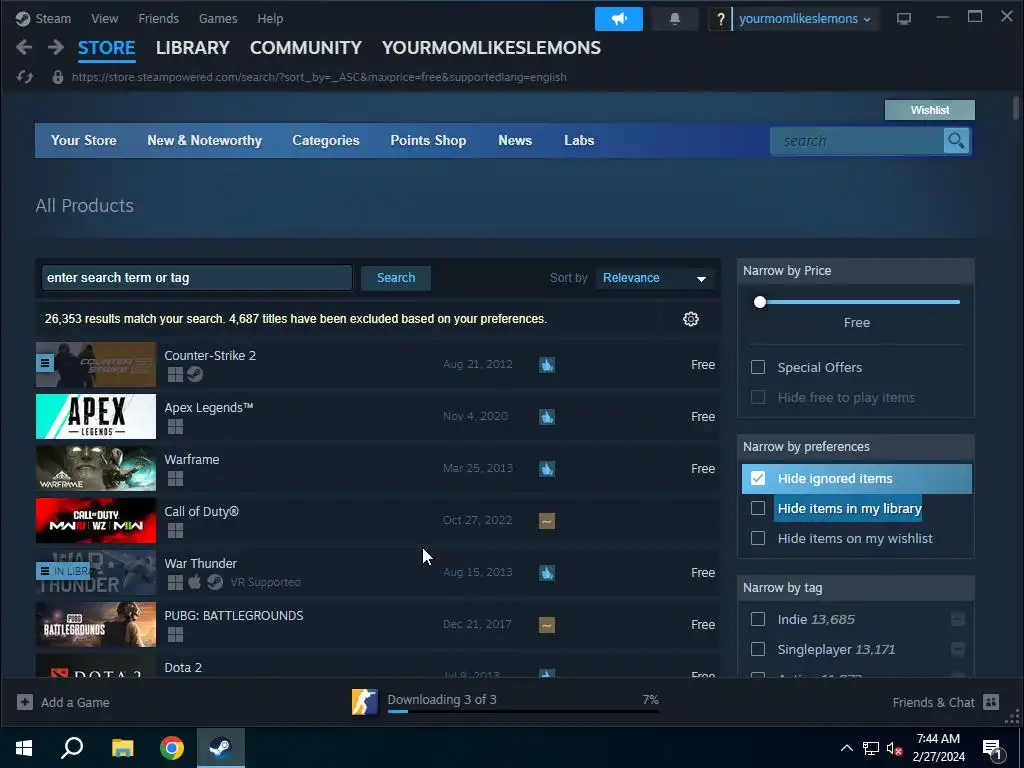The width and height of the screenshot is (1024, 768).
Task: Open search preferences gear icon
Action: [x=690, y=319]
